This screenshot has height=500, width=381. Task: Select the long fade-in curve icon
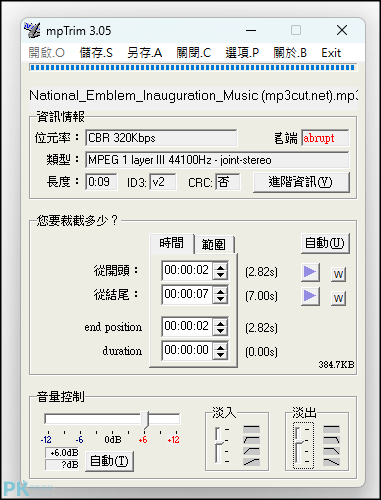click(251, 462)
